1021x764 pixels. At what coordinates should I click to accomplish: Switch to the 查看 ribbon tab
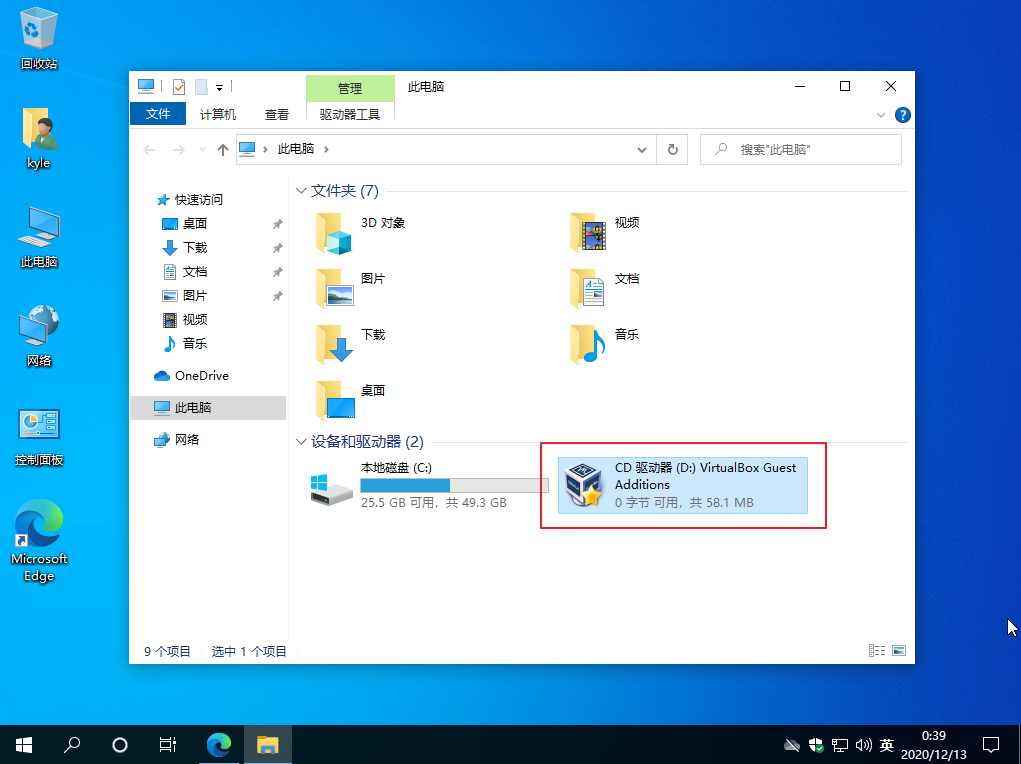pyautogui.click(x=277, y=114)
